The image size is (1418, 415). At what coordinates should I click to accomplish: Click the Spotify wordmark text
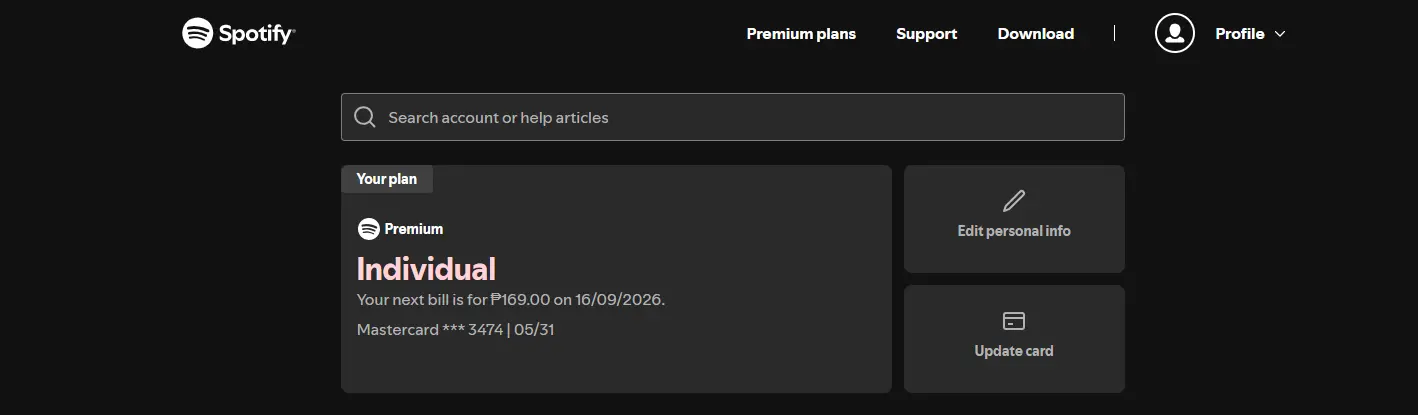click(257, 34)
